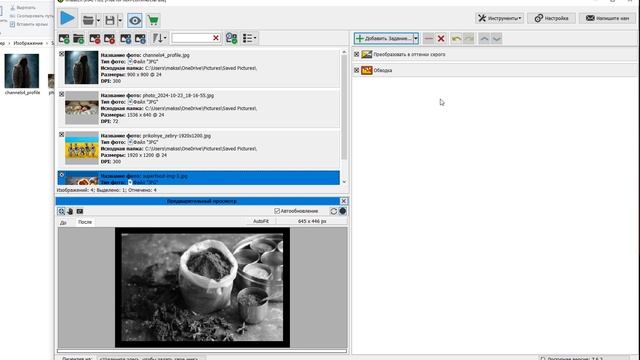Select the Обводка task icon

pyautogui.click(x=367, y=70)
